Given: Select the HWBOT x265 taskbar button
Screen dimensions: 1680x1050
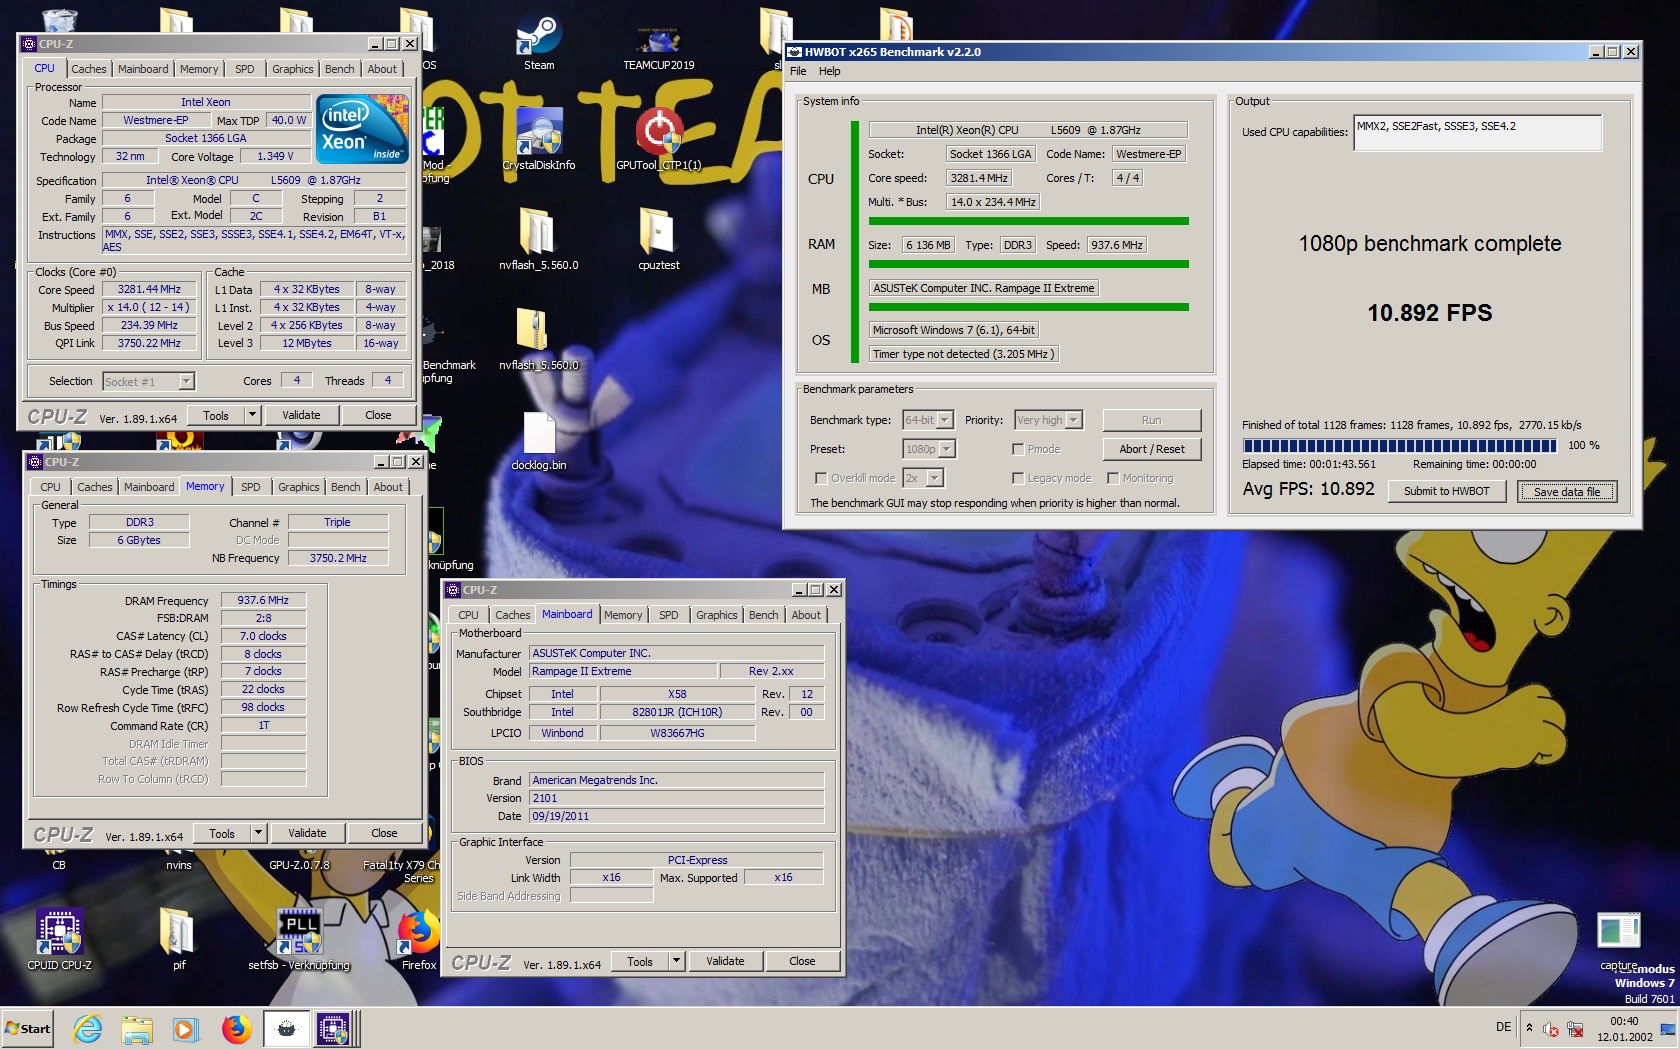Looking at the screenshot, I should coord(286,1028).
